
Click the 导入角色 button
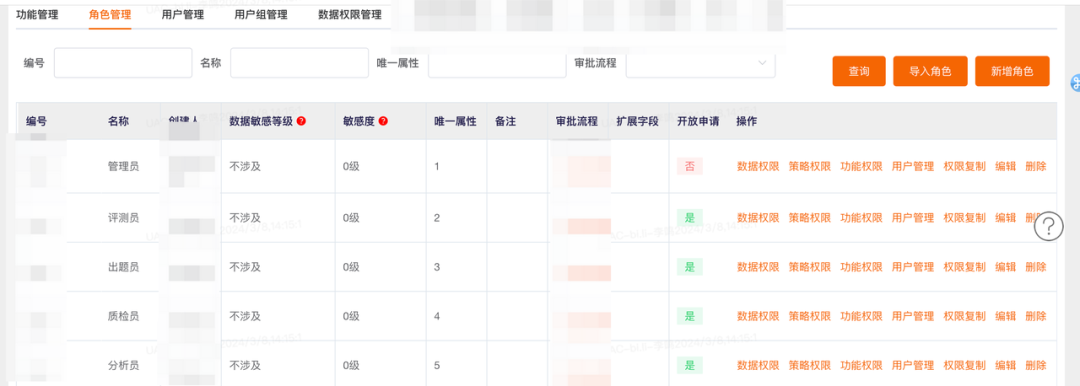coord(931,71)
